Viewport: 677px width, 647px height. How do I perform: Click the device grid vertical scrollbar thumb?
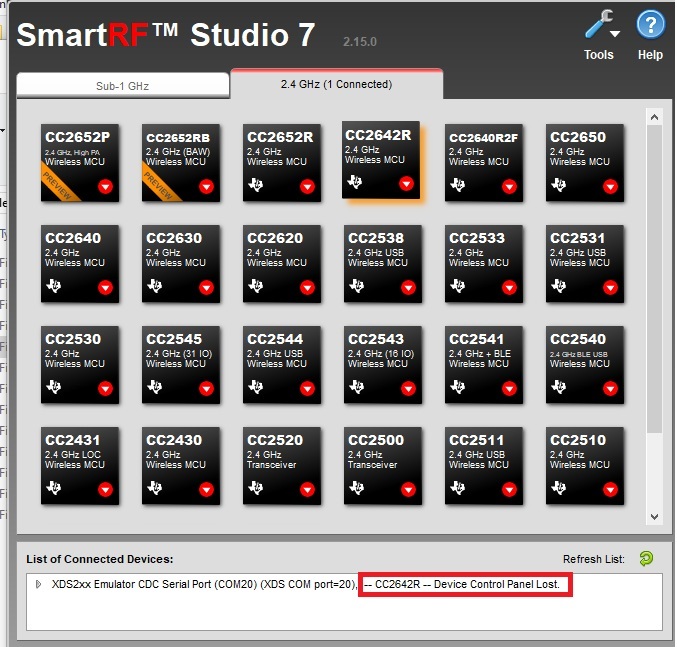(655, 279)
